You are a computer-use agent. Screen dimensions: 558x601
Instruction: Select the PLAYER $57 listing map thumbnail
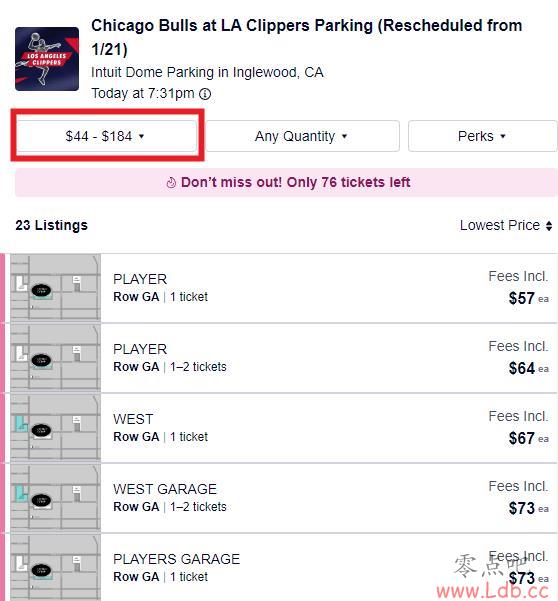click(x=55, y=288)
